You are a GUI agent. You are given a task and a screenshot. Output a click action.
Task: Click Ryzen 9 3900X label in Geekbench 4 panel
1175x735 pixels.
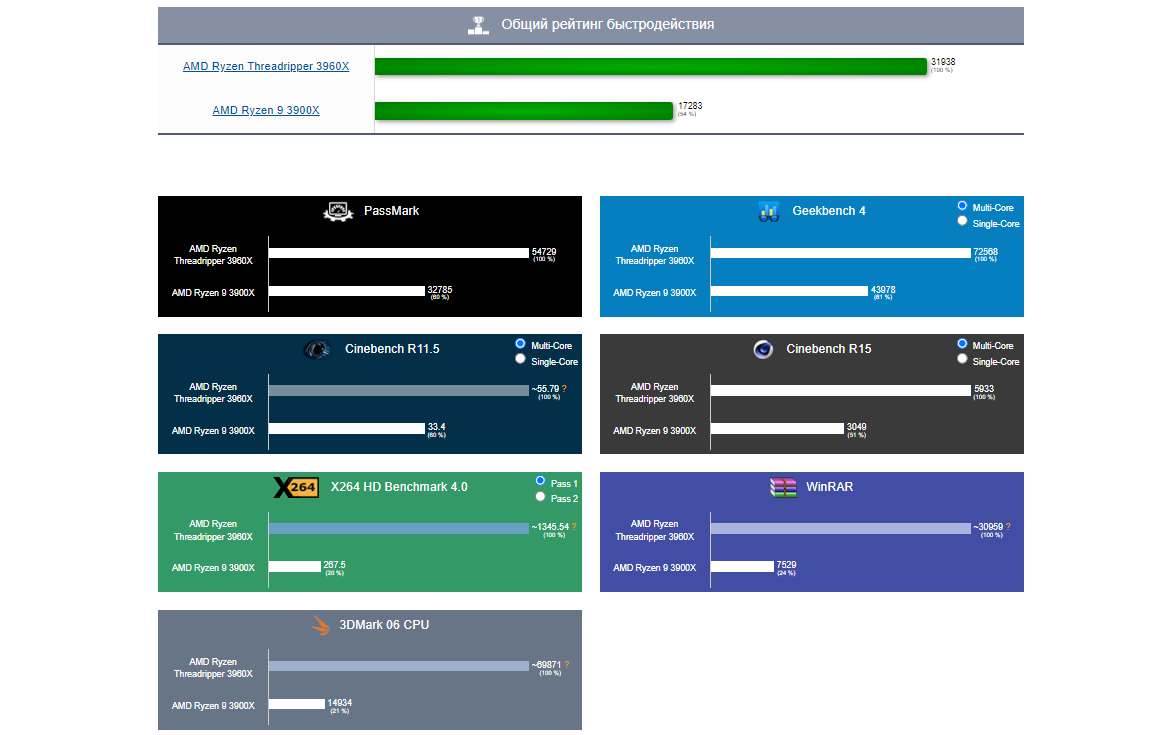[654, 293]
